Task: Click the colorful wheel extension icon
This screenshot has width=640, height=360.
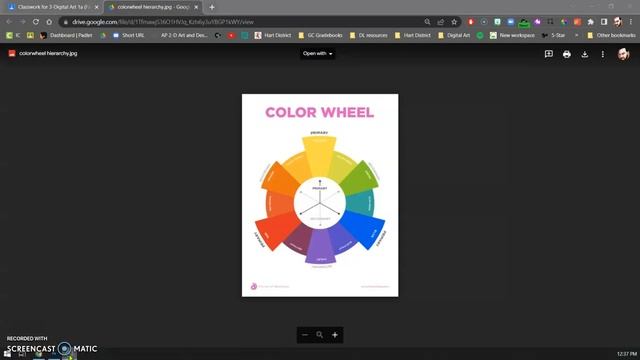Action: (x=564, y=22)
